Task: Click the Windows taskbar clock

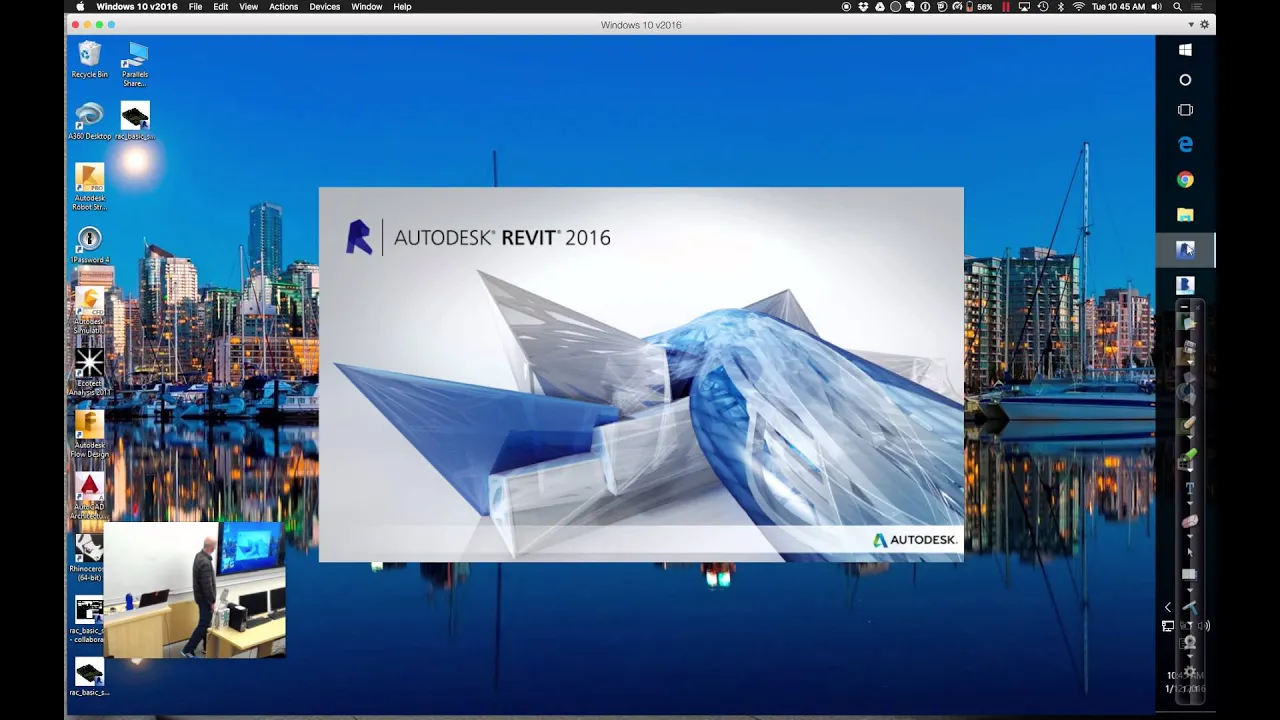Action: coord(1185,682)
